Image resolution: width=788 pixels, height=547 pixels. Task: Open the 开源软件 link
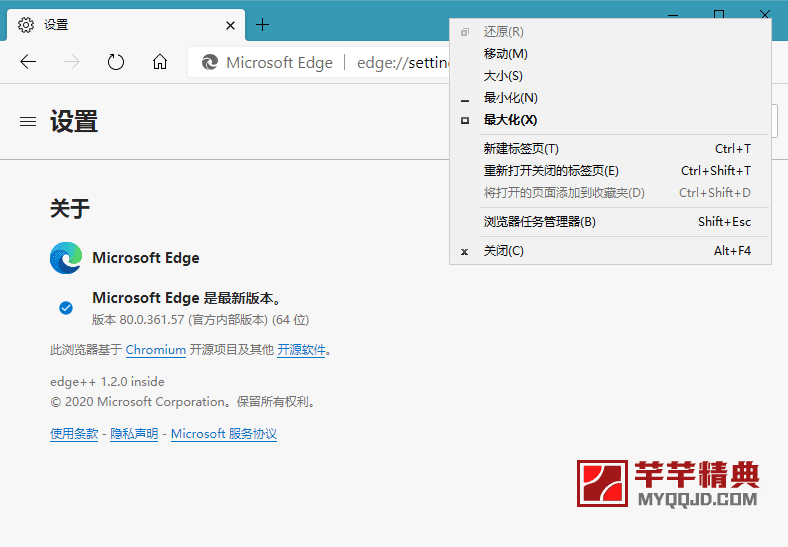click(302, 350)
